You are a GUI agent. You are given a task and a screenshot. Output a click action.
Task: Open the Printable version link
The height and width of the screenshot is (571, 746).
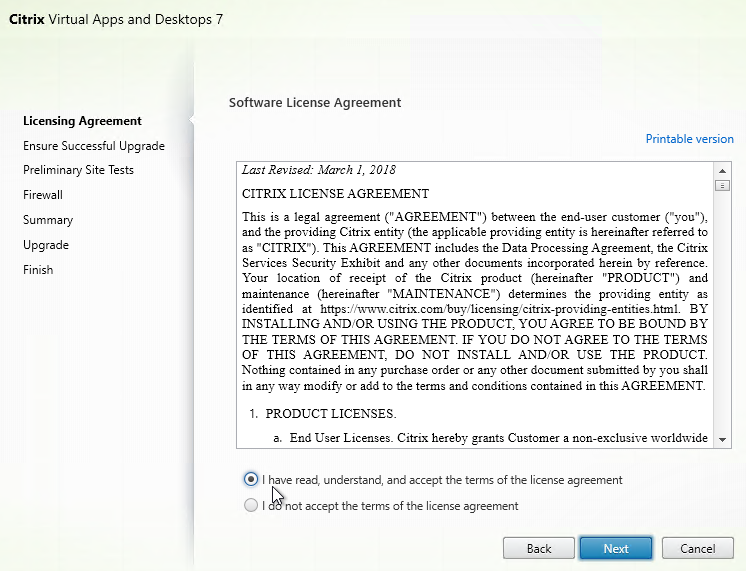(689, 139)
